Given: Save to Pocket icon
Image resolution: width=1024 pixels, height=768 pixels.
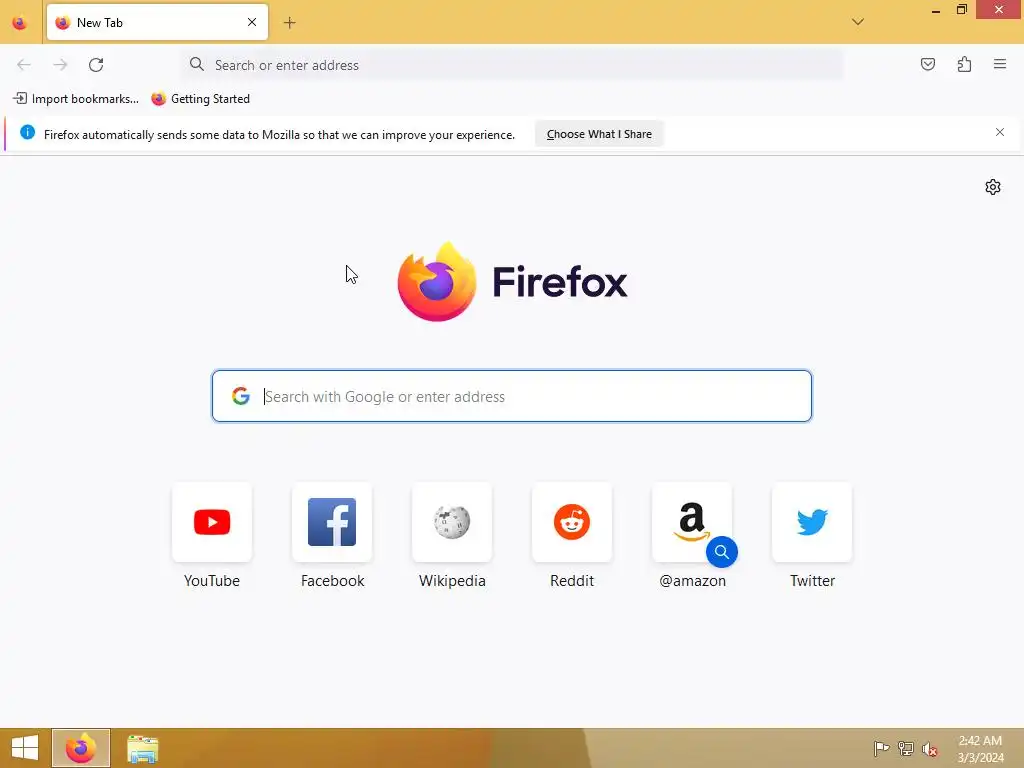Looking at the screenshot, I should pyautogui.click(x=928, y=64).
